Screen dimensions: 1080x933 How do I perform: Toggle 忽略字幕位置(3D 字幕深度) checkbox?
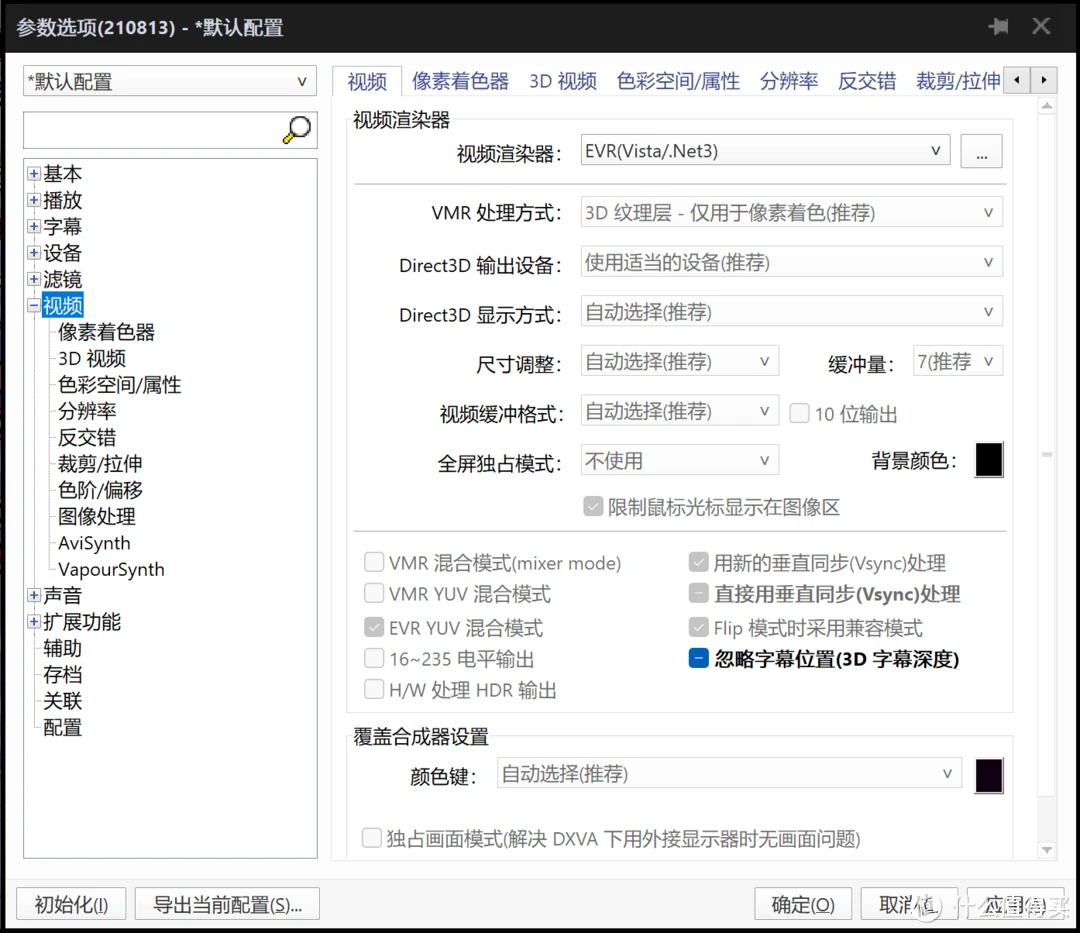click(x=698, y=658)
